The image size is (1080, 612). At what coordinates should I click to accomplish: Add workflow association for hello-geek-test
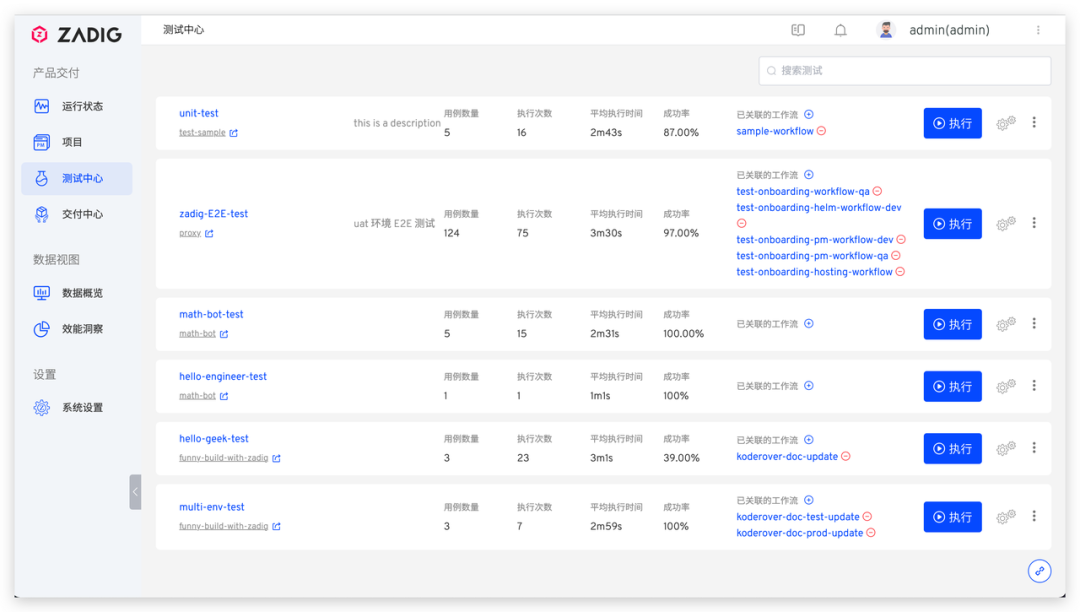(x=809, y=440)
